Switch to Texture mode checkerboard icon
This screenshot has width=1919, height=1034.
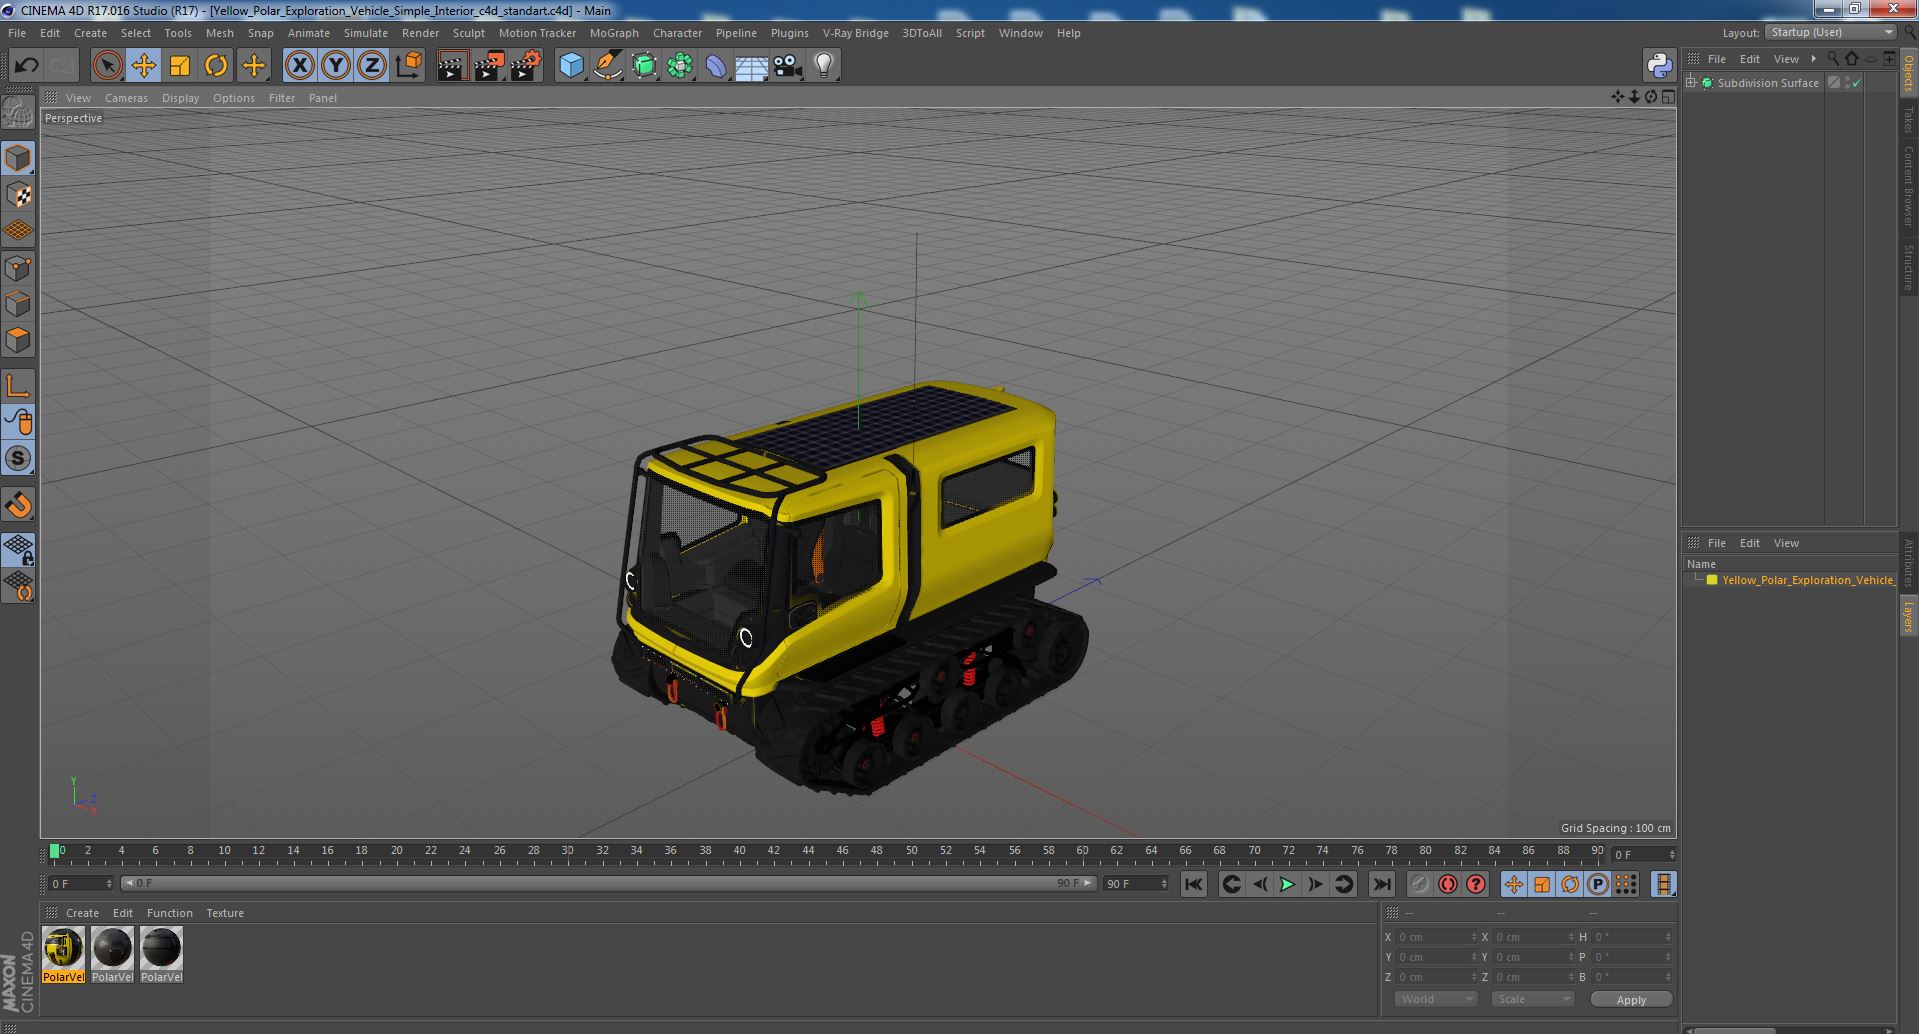tap(18, 194)
